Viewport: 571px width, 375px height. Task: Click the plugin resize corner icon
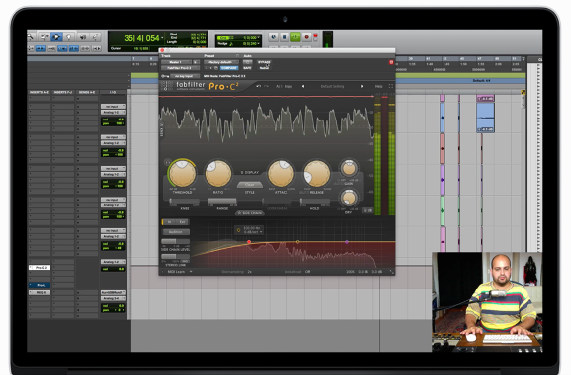click(391, 272)
